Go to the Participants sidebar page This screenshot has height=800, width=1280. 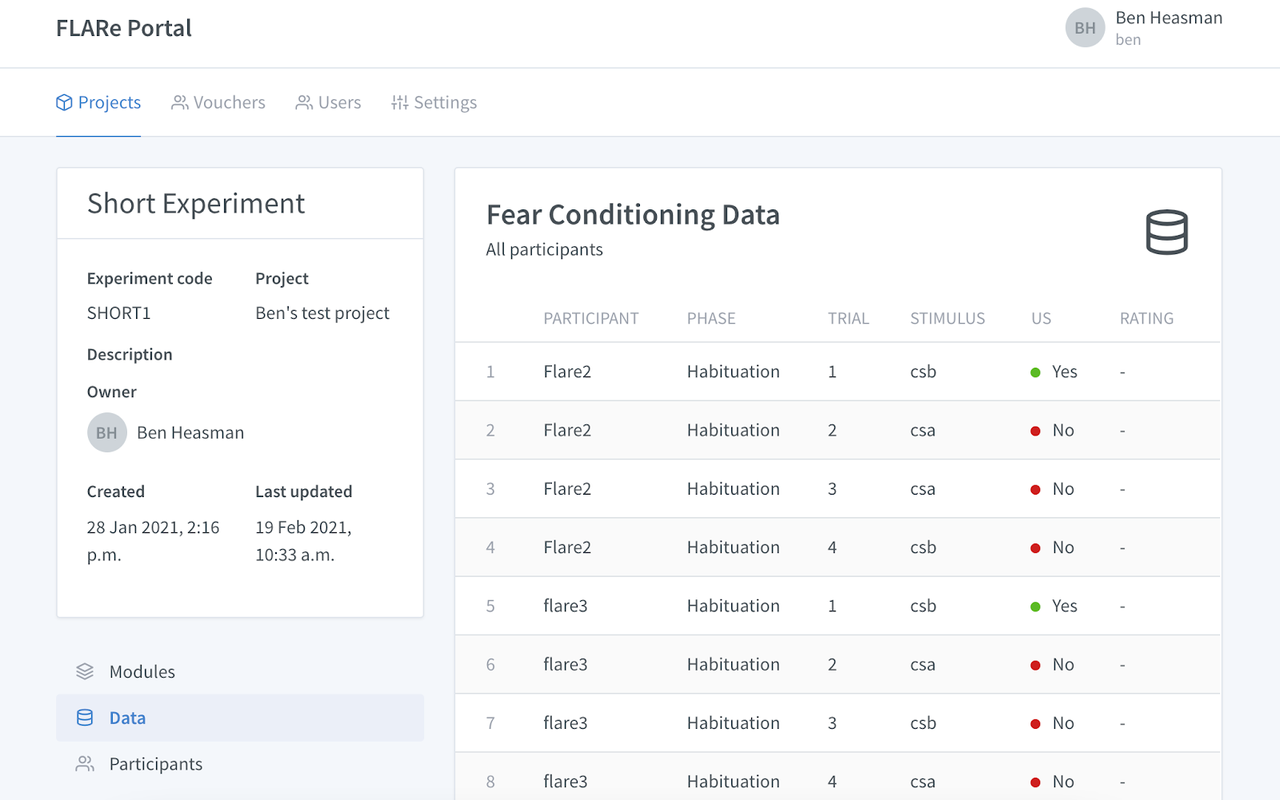point(156,763)
